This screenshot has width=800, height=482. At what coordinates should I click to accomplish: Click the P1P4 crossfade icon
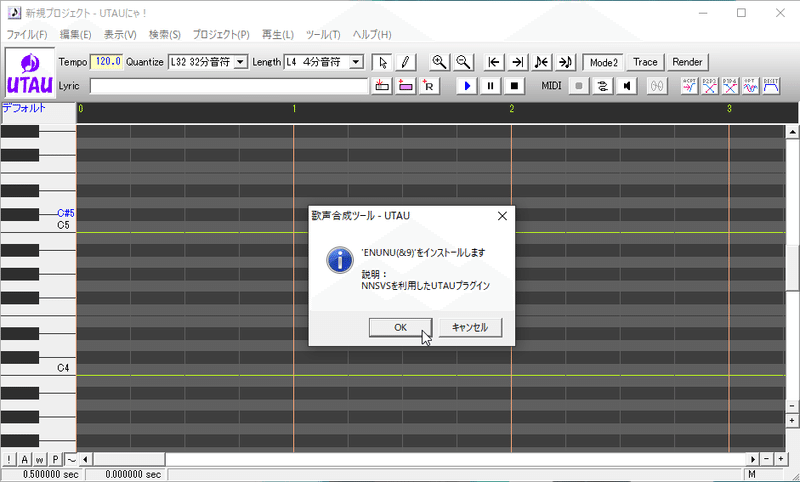(730, 86)
